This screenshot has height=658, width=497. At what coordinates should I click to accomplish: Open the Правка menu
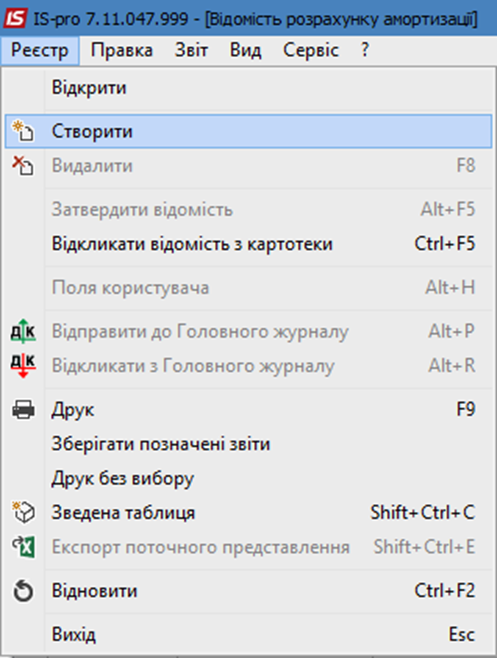pos(122,50)
